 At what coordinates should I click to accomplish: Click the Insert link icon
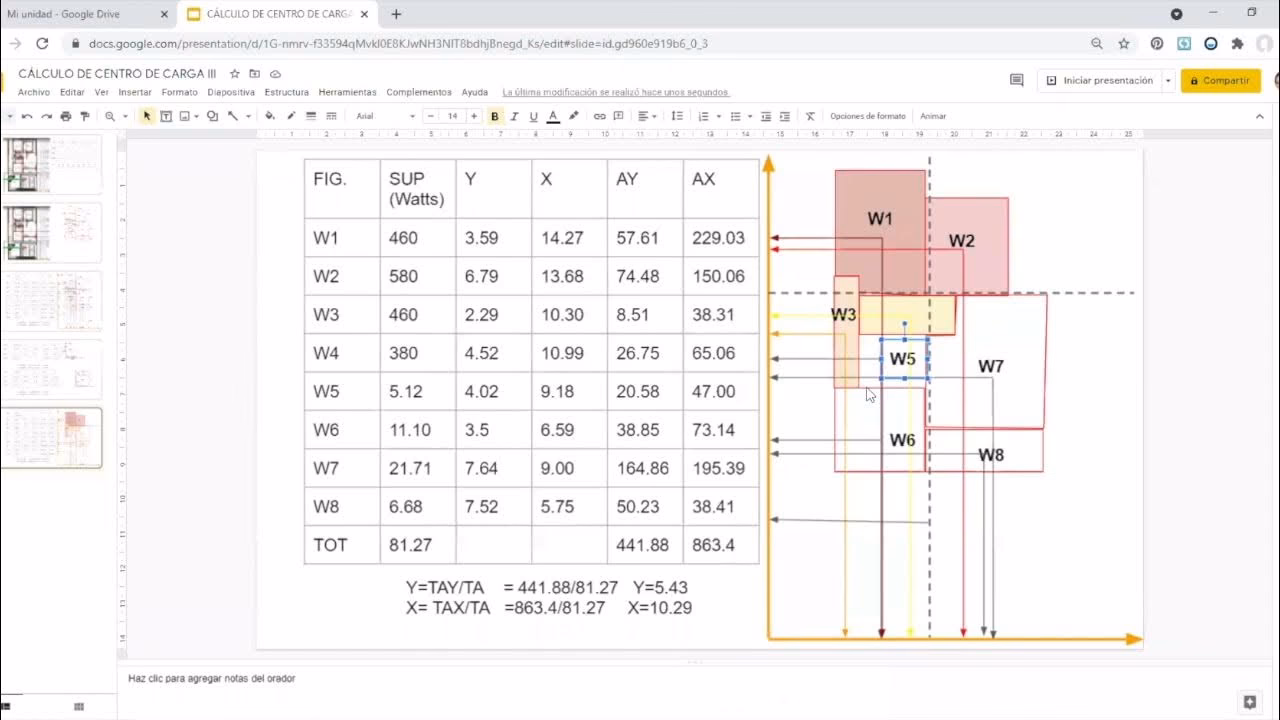[600, 116]
